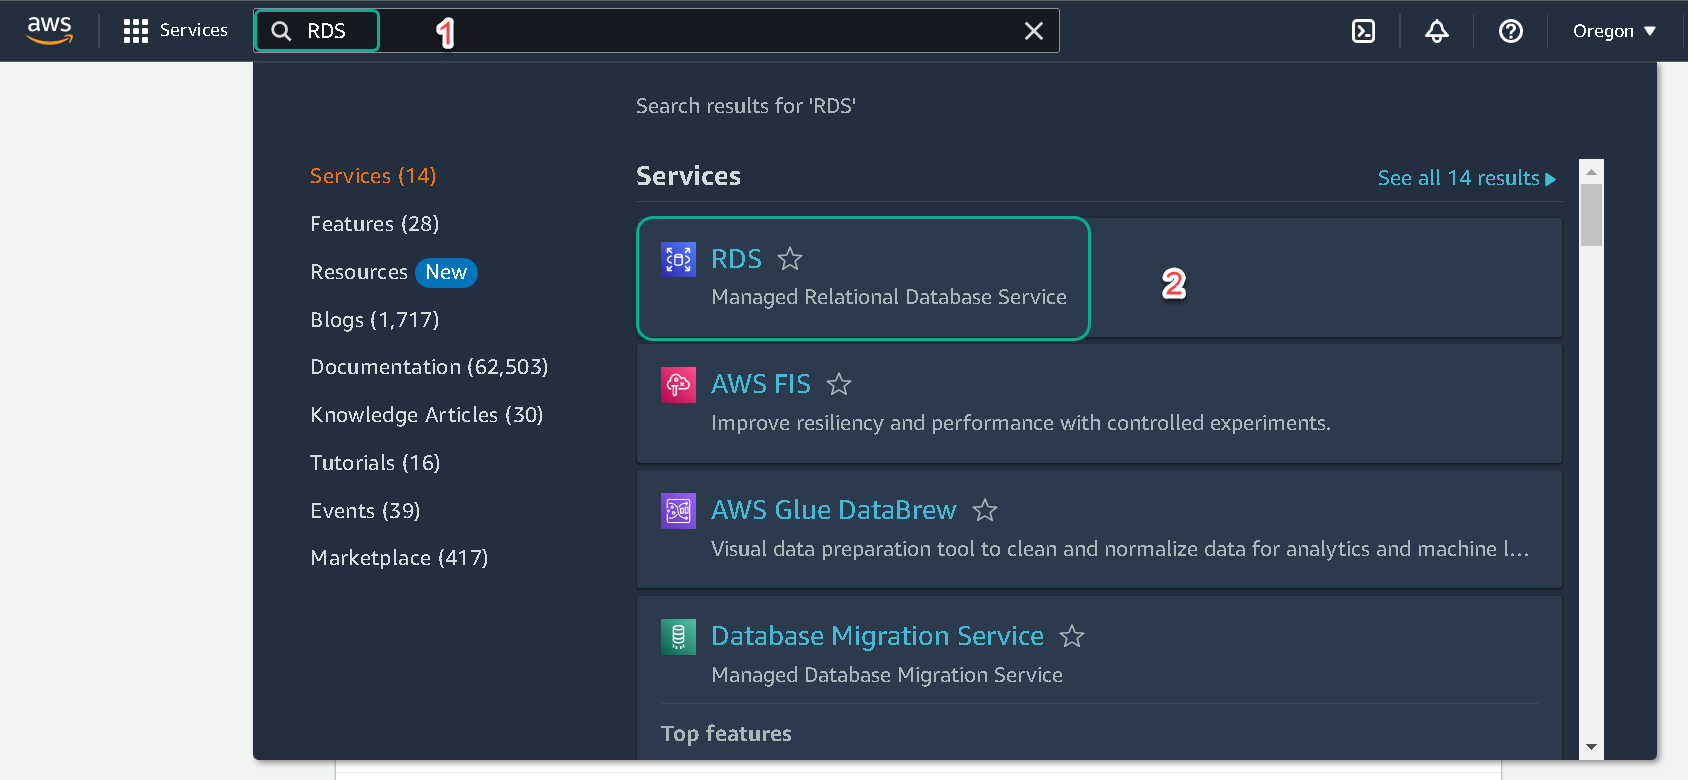Screen dimensions: 1688x780
Task: Open the AWS Glue DataBrew link
Action: [x=834, y=510]
